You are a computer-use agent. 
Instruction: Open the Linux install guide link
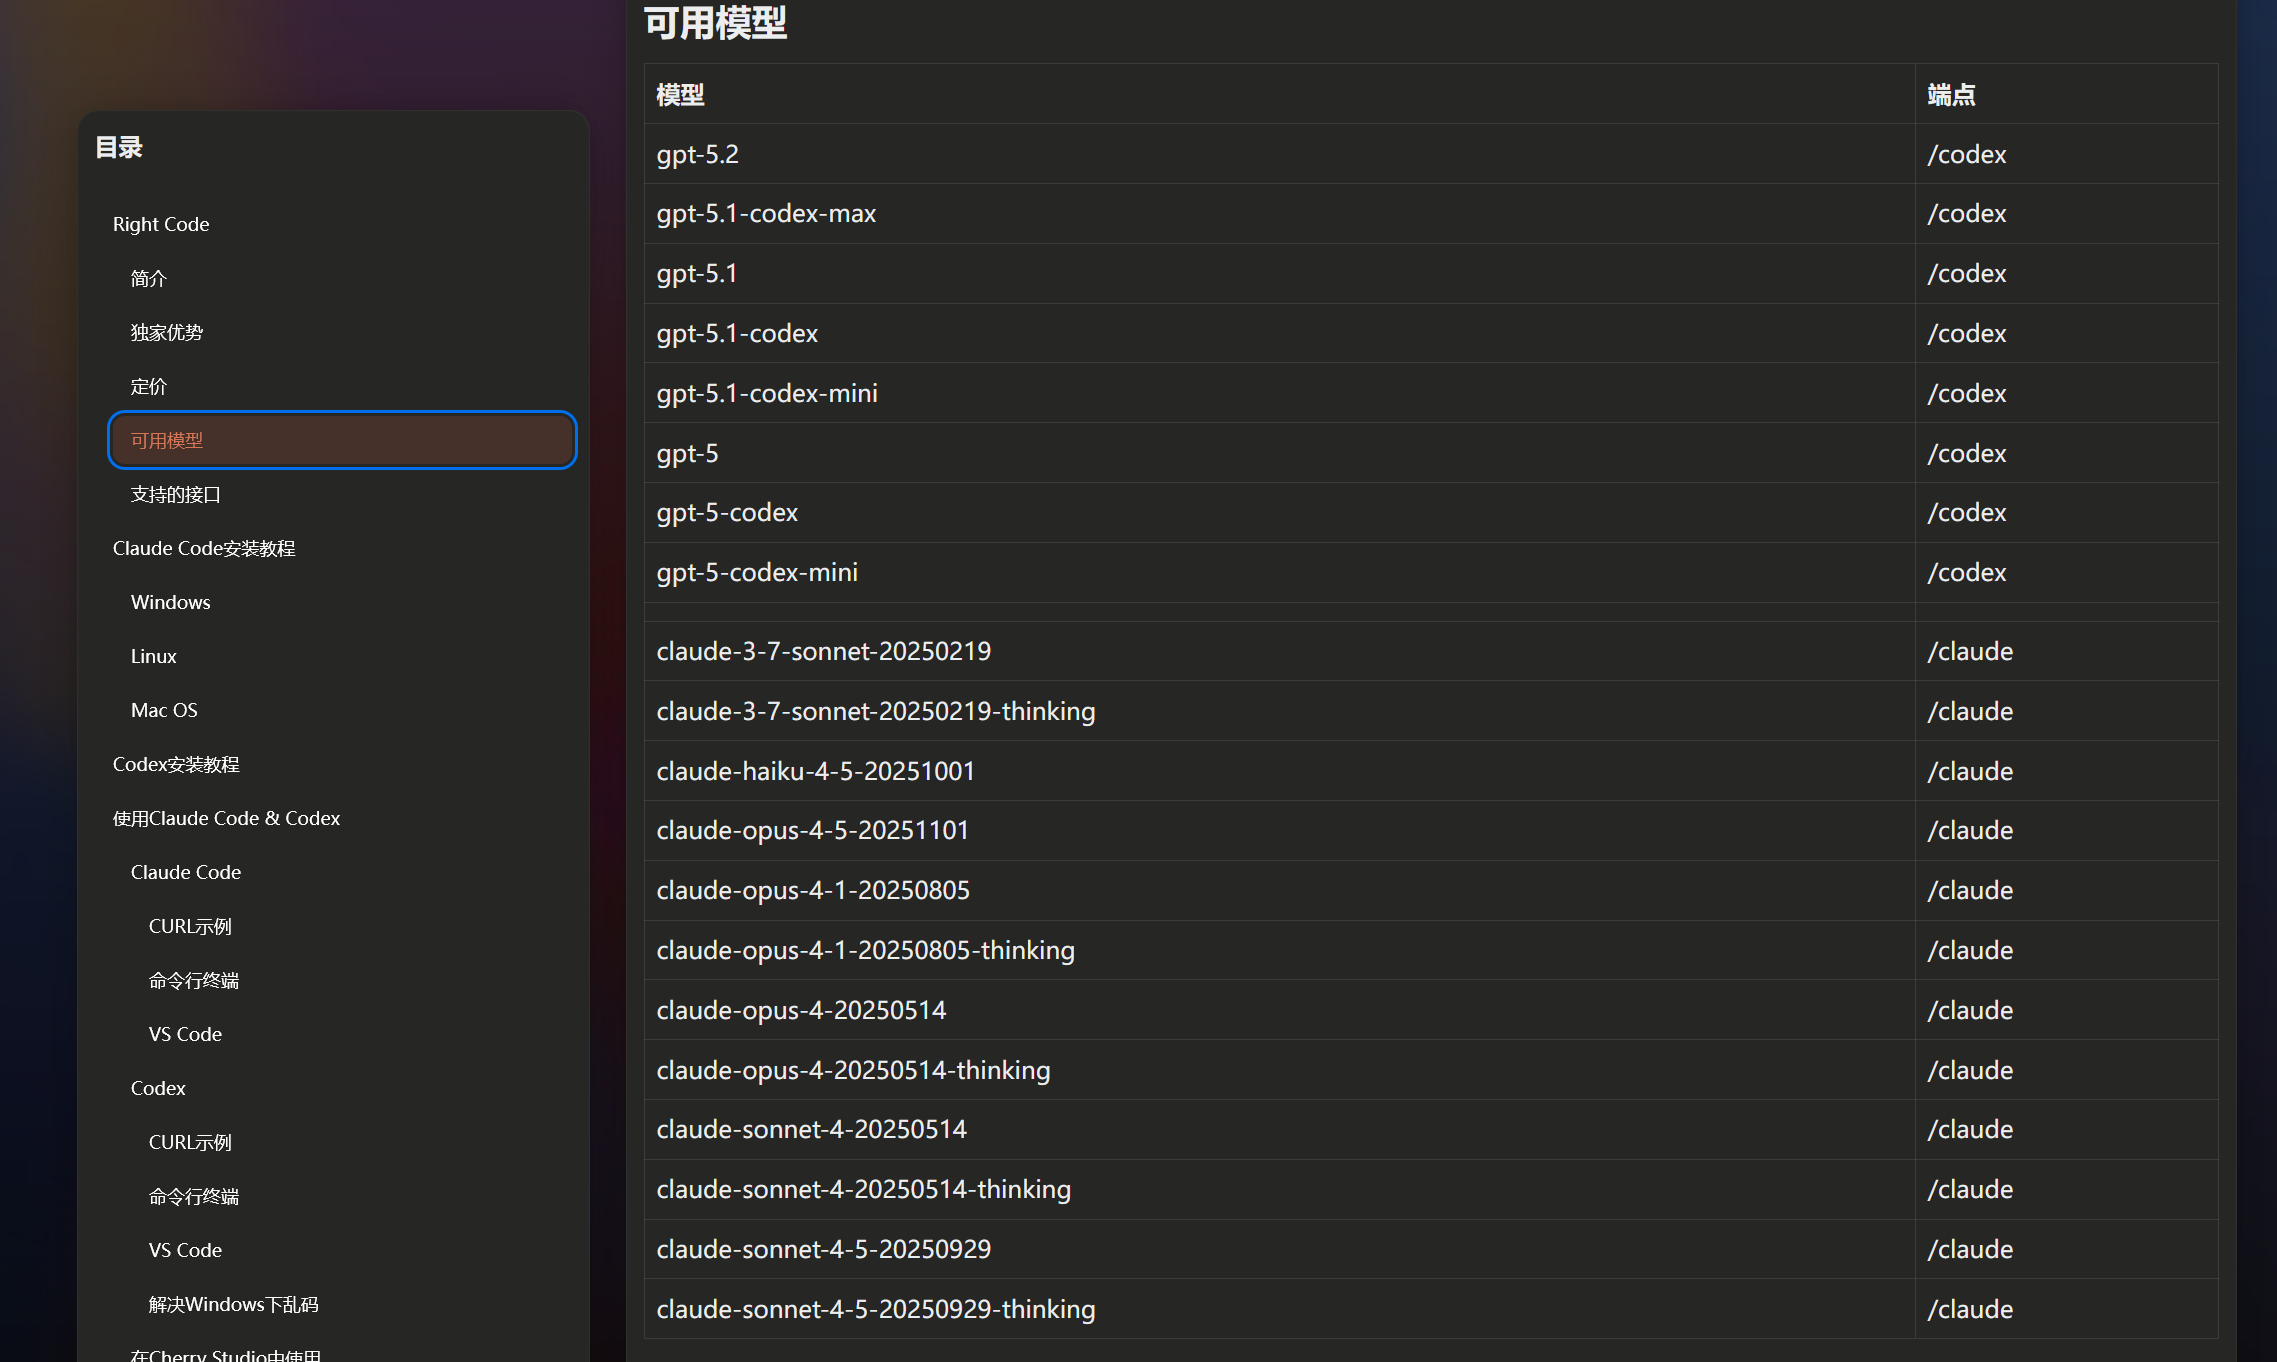click(153, 656)
